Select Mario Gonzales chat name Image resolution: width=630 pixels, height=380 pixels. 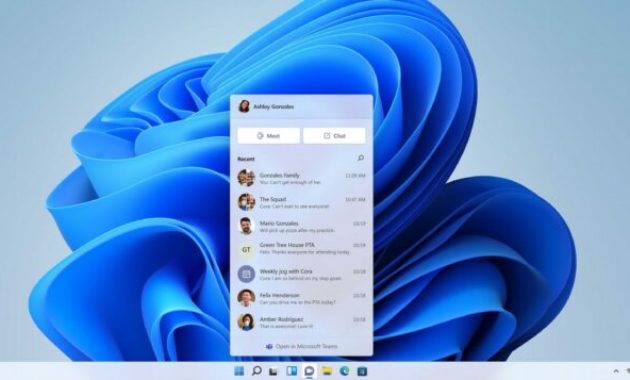[x=279, y=223]
